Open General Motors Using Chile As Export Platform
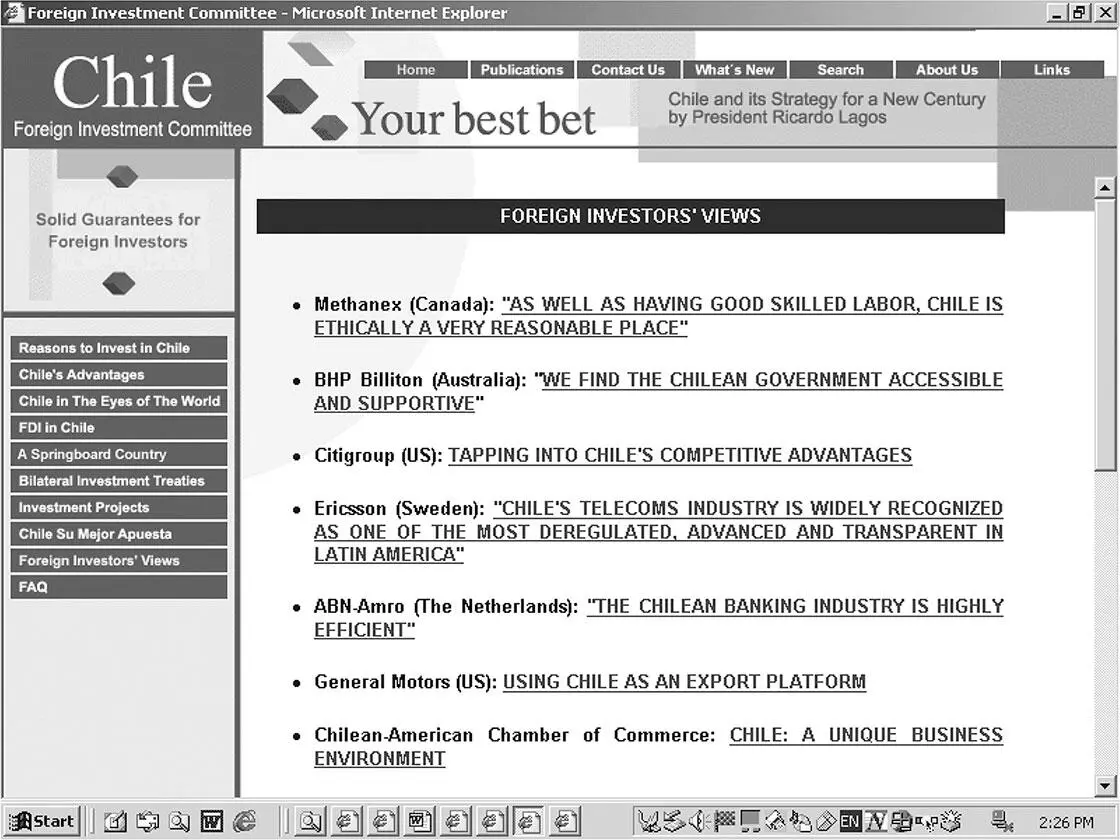 pyautogui.click(x=684, y=682)
